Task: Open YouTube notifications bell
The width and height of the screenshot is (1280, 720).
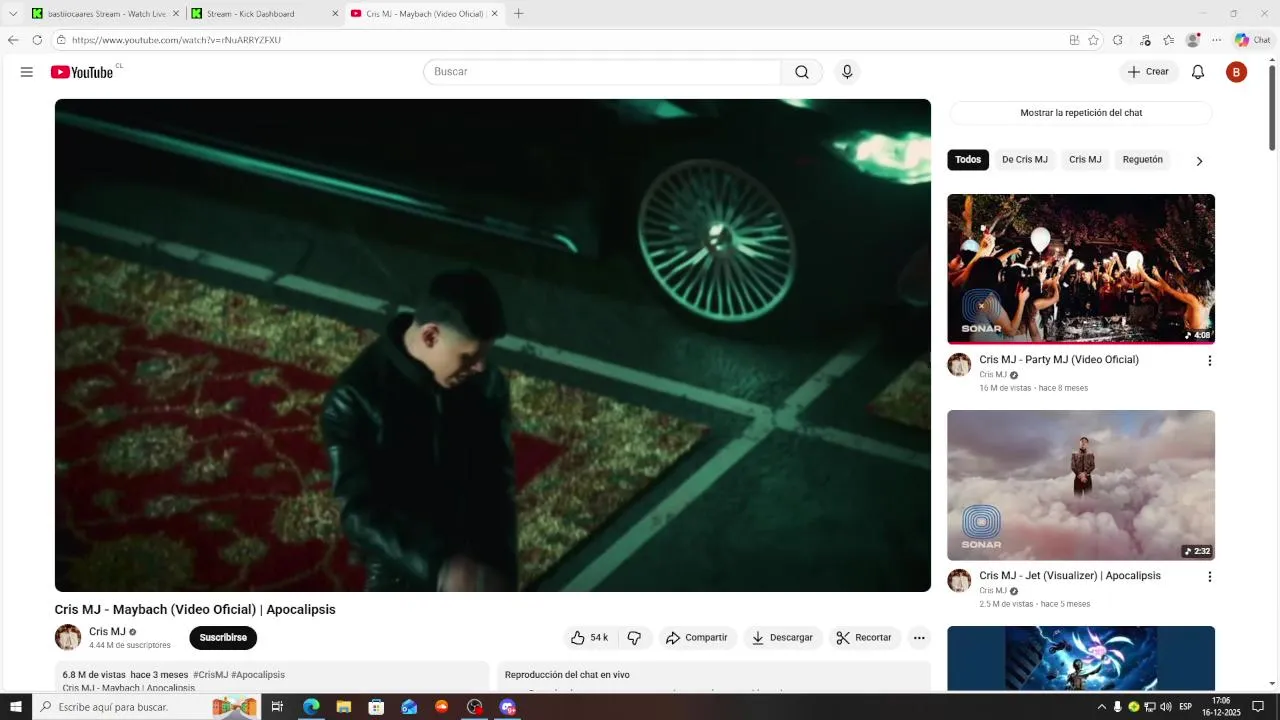Action: [x=1198, y=72]
